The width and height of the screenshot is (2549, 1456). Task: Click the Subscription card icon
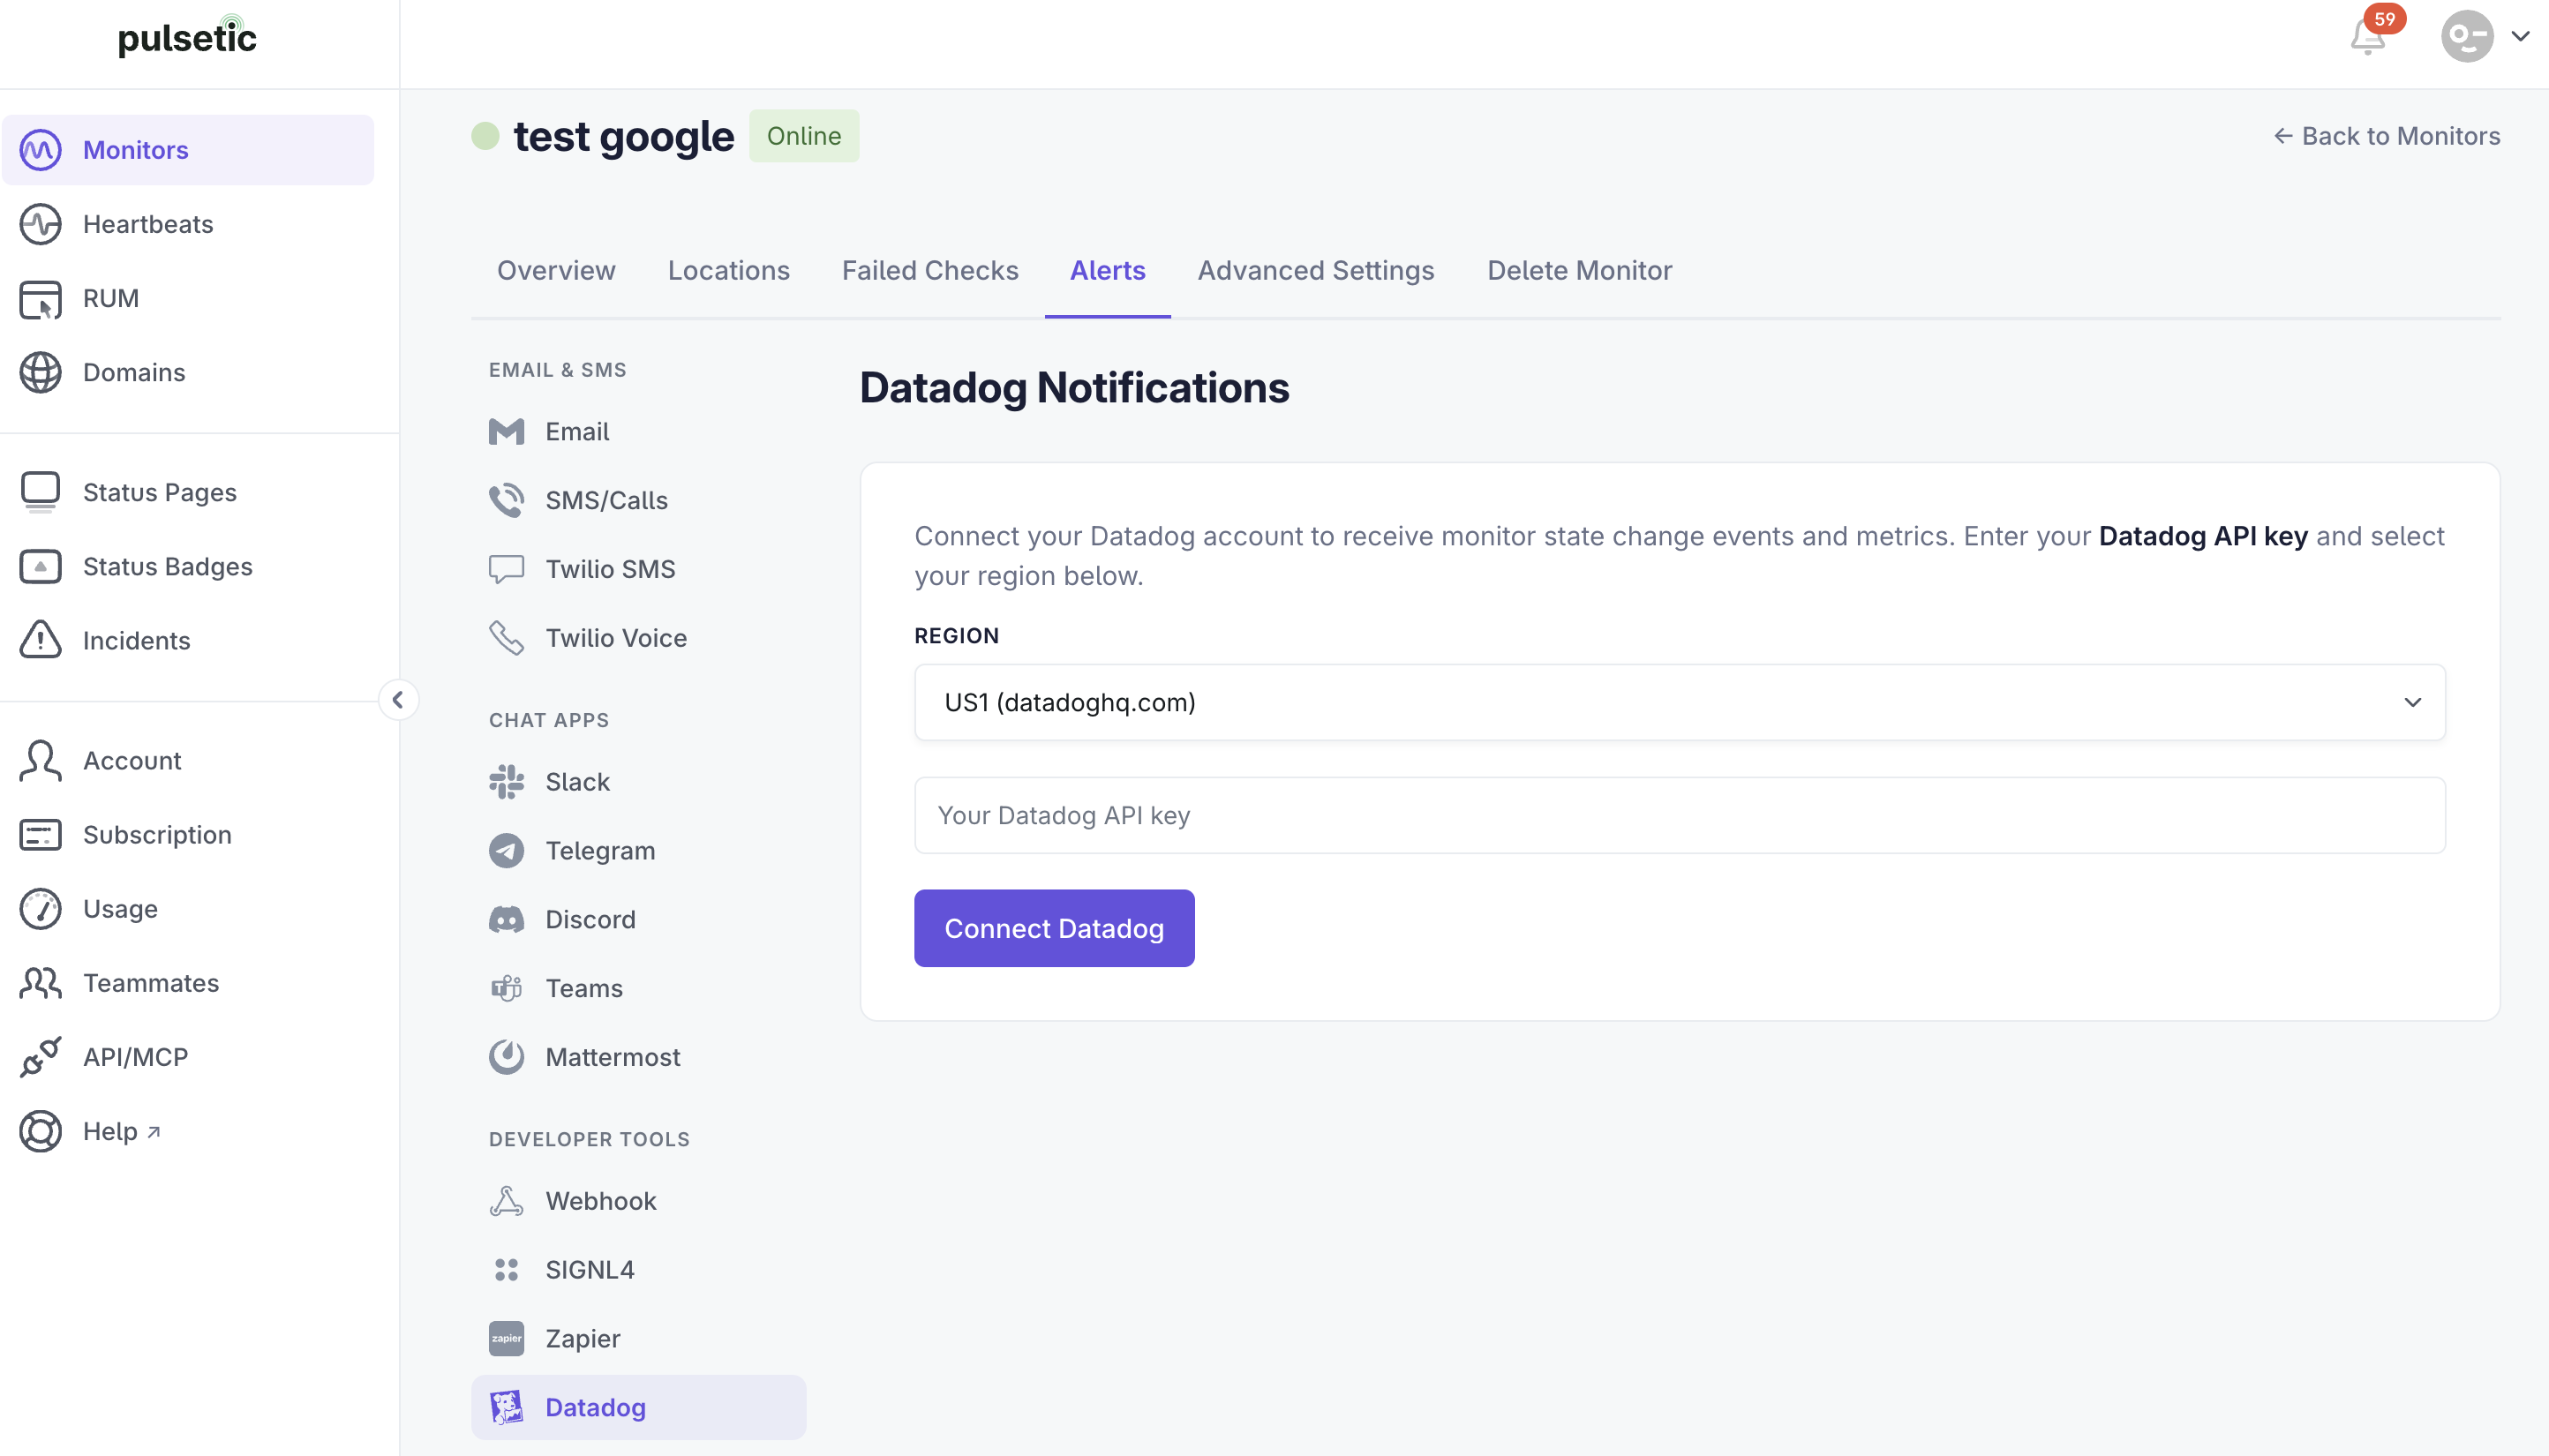[x=41, y=834]
